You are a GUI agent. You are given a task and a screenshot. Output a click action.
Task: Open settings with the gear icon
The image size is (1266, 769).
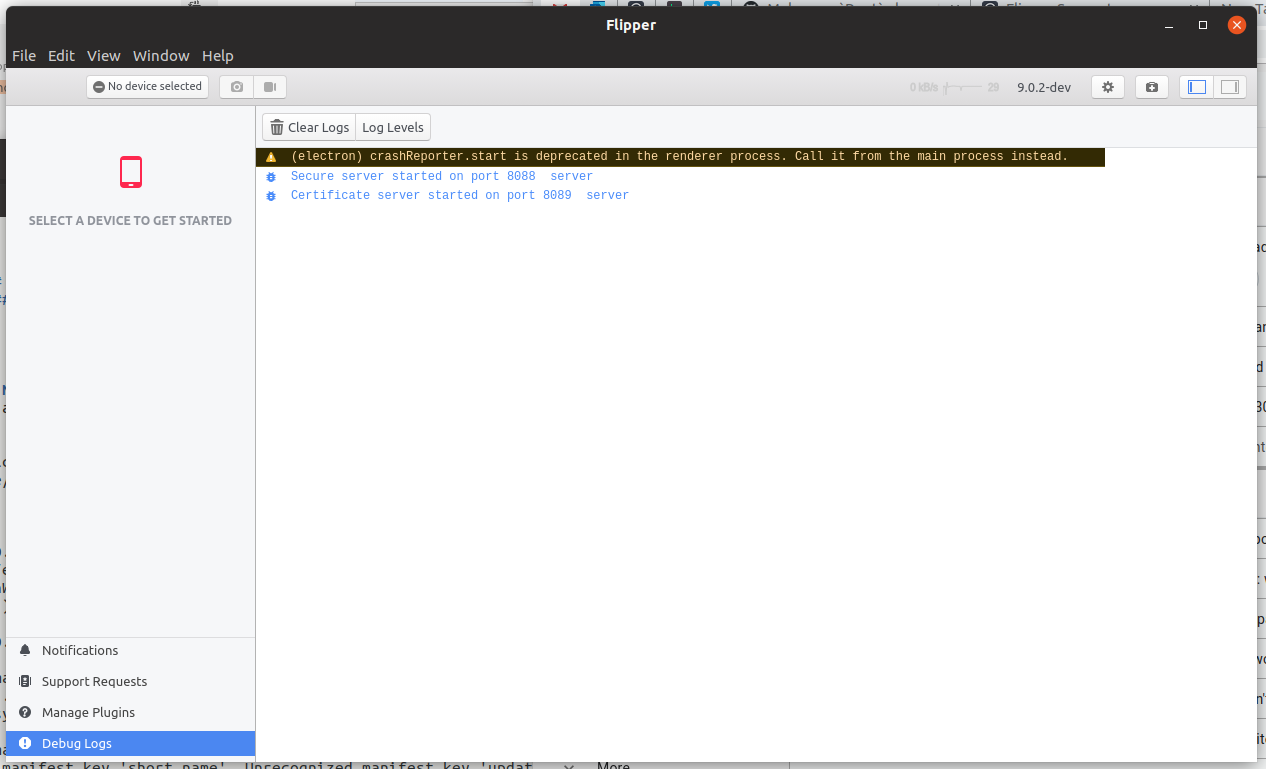click(1108, 87)
